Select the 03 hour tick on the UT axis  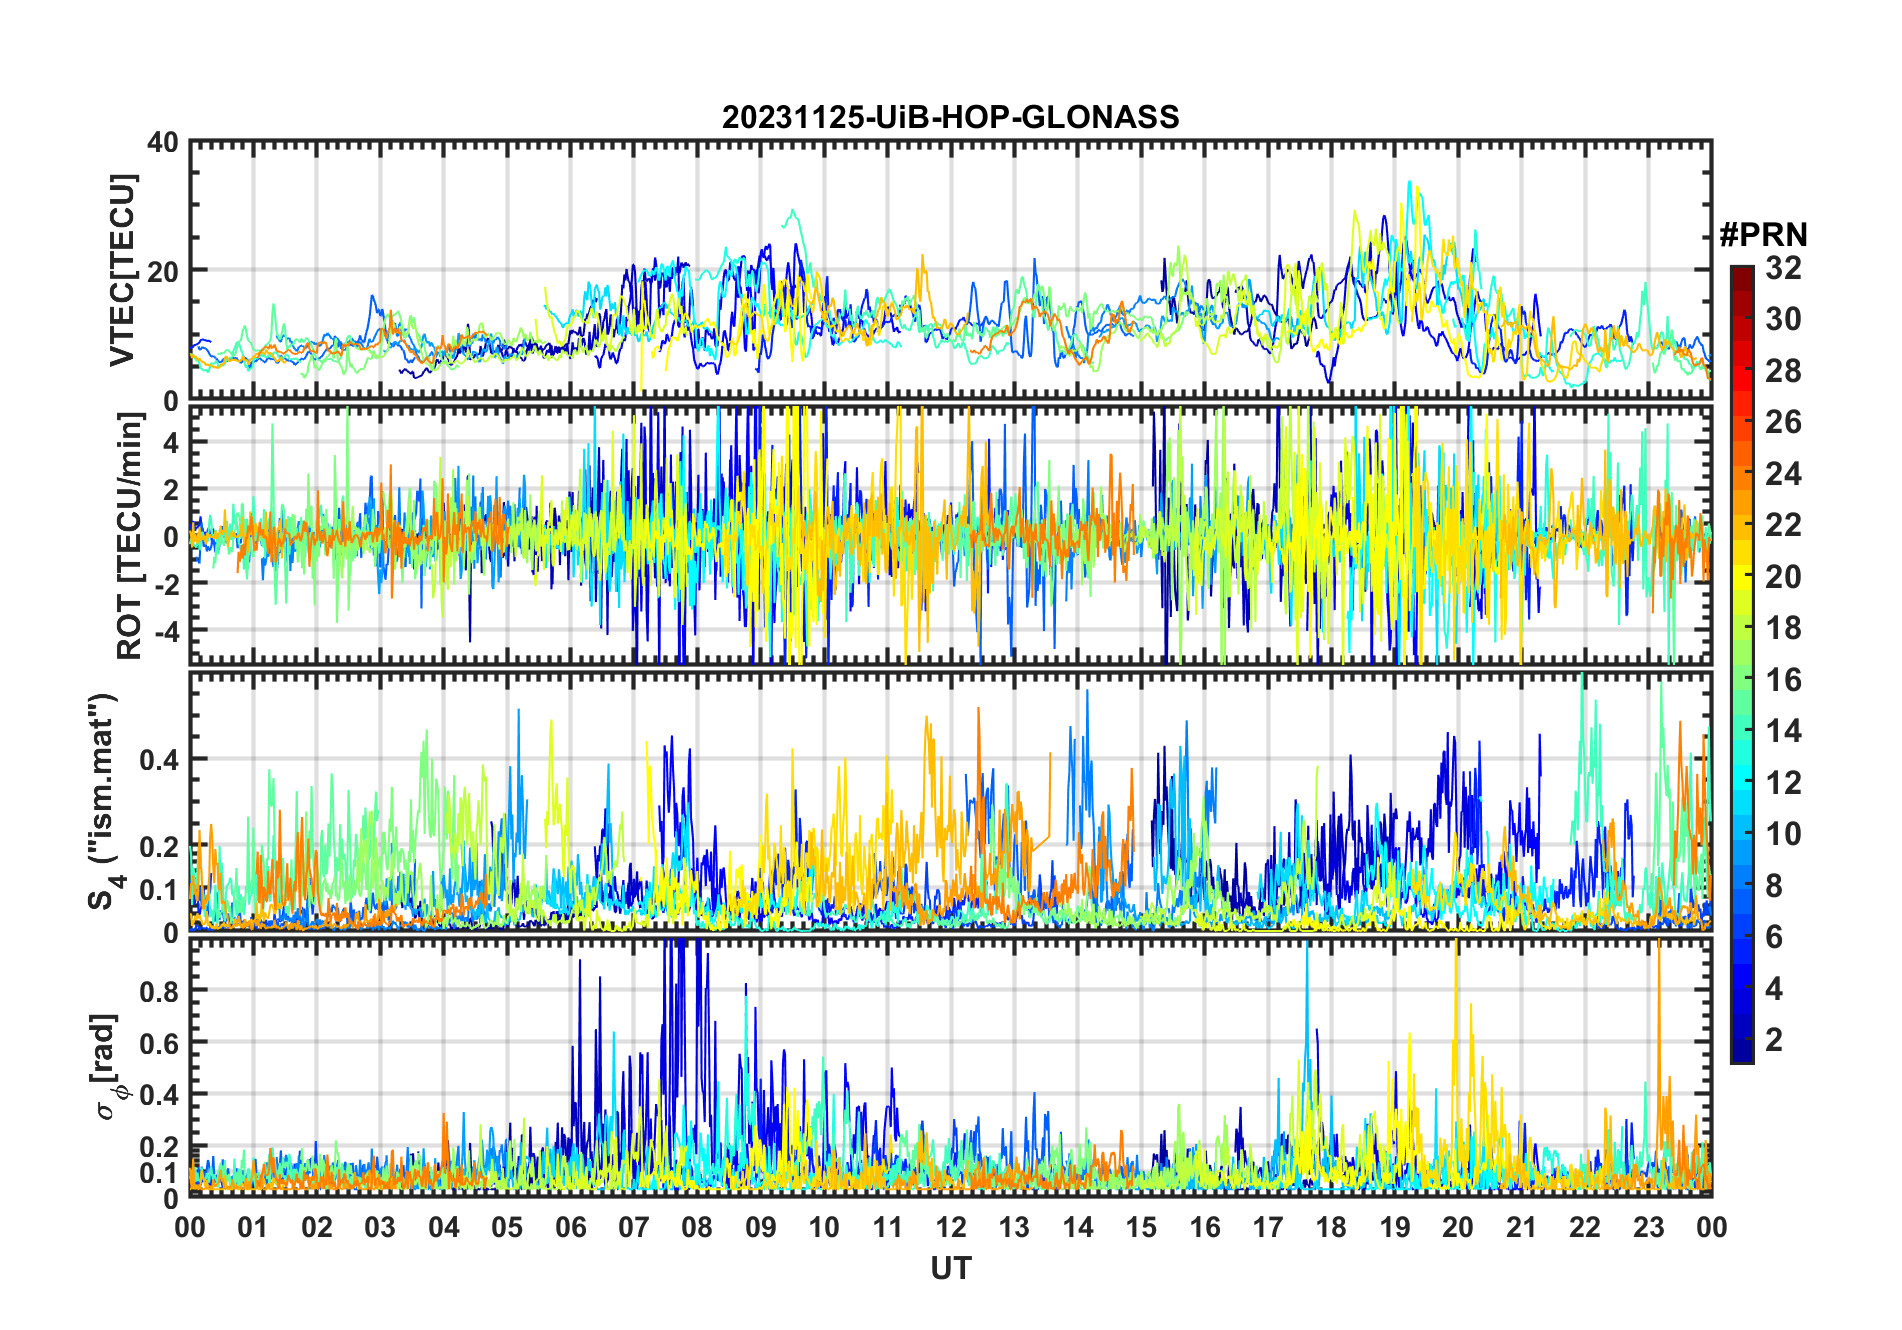(x=380, y=1227)
